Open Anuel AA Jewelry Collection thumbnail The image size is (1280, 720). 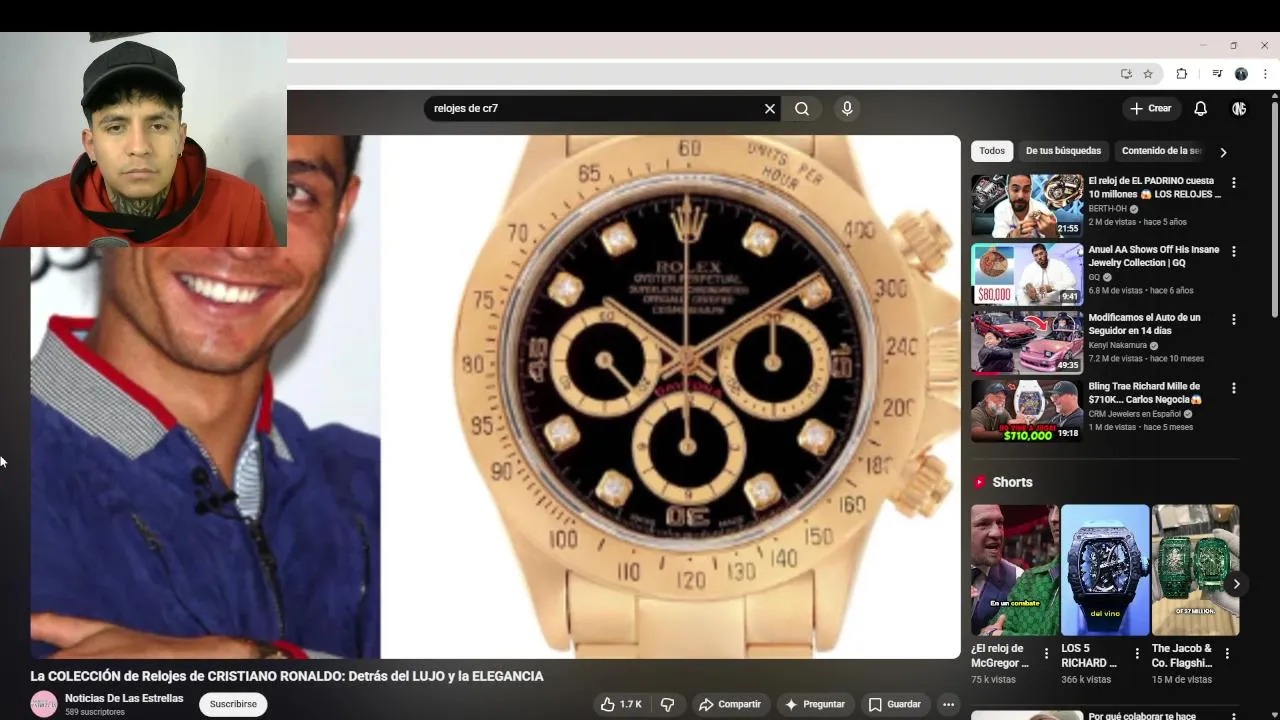(1027, 274)
